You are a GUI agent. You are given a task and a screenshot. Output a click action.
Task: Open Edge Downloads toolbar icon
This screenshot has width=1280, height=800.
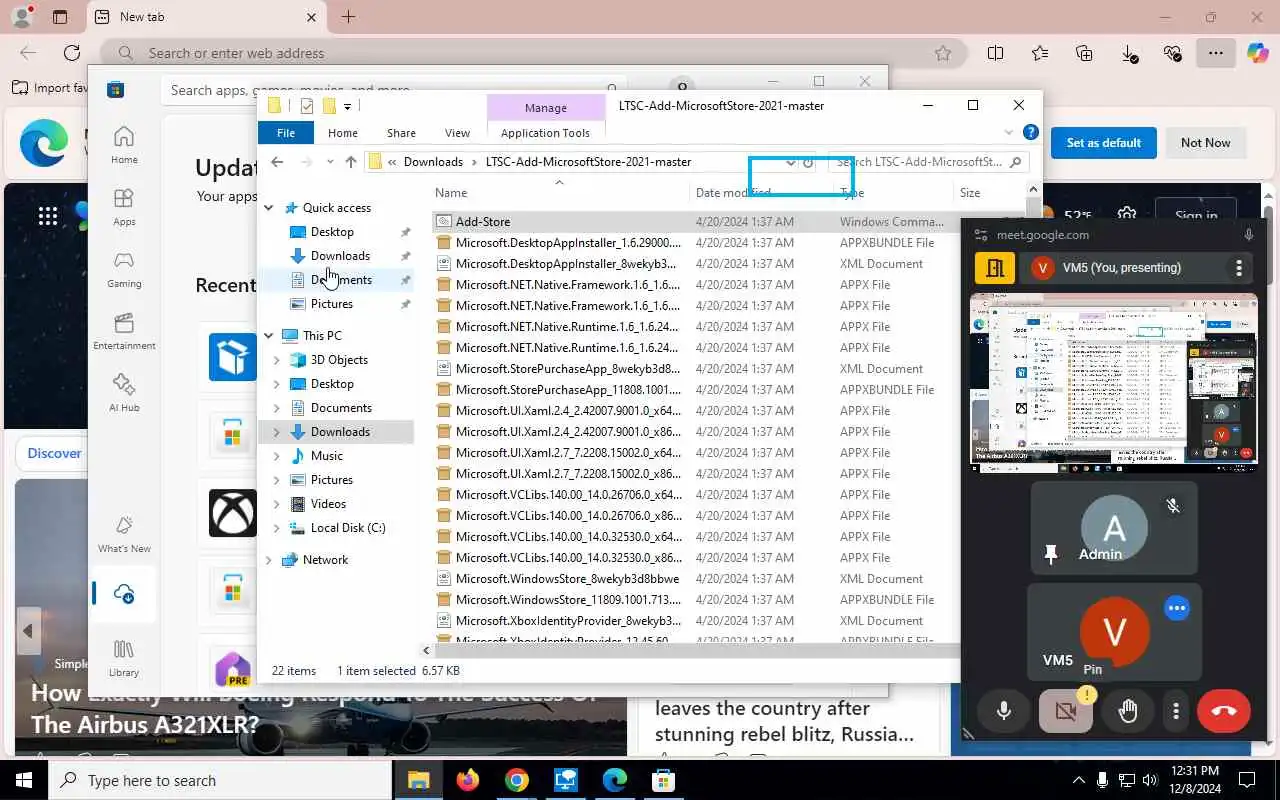tap(1129, 53)
